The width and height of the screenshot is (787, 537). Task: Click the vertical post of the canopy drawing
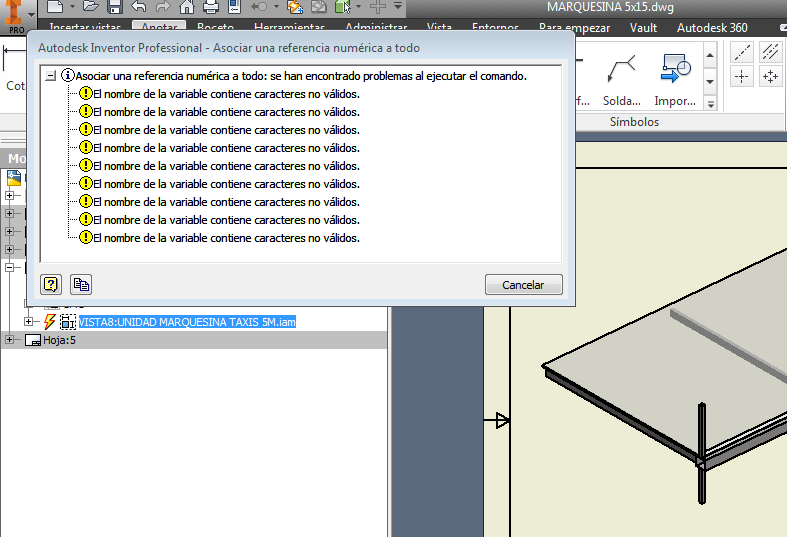(702, 453)
